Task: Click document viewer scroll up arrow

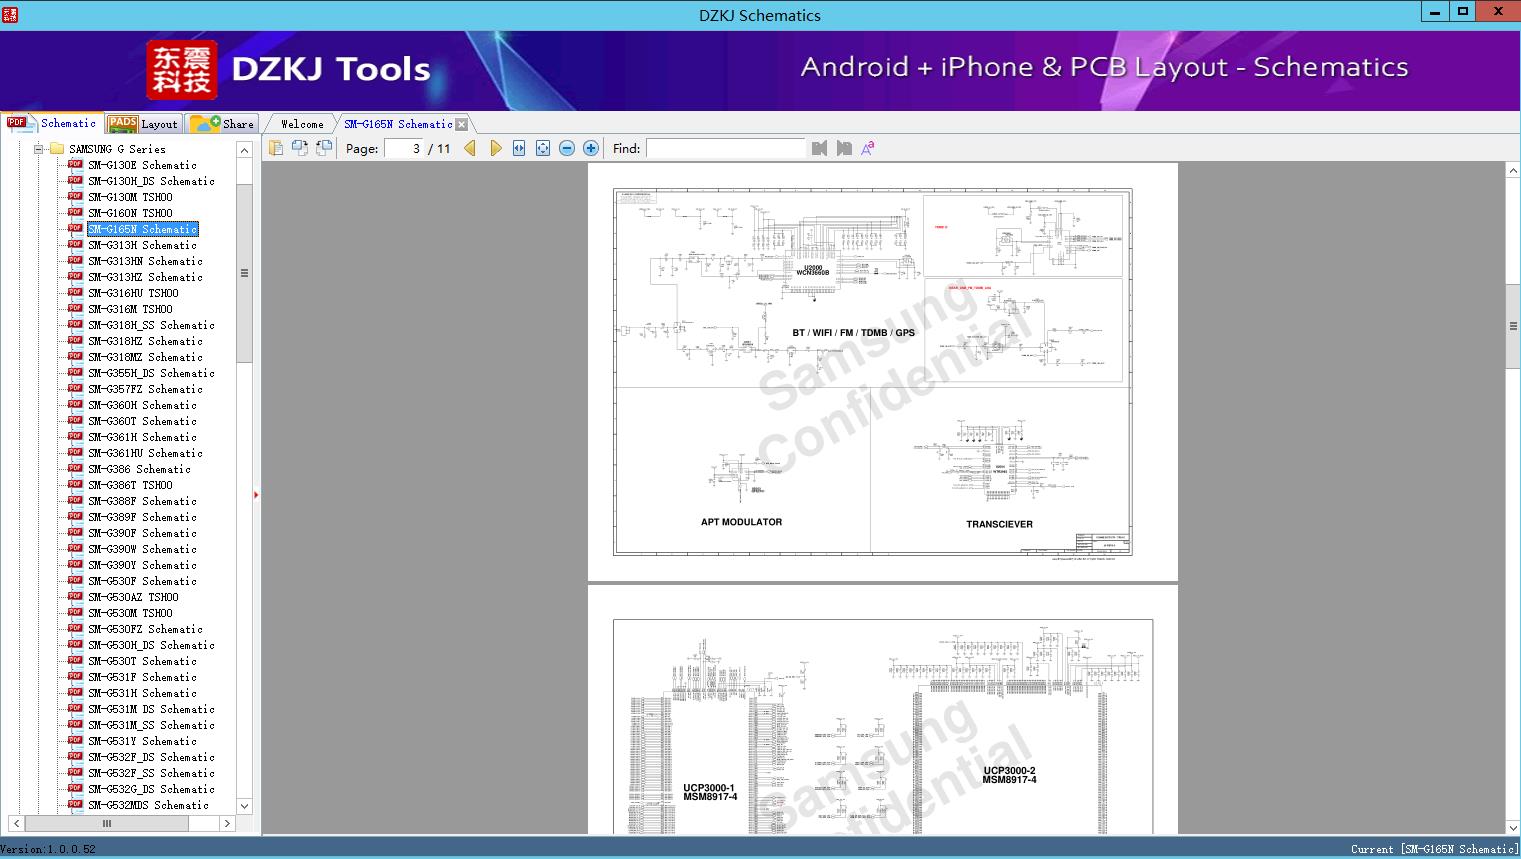Action: pos(1513,171)
